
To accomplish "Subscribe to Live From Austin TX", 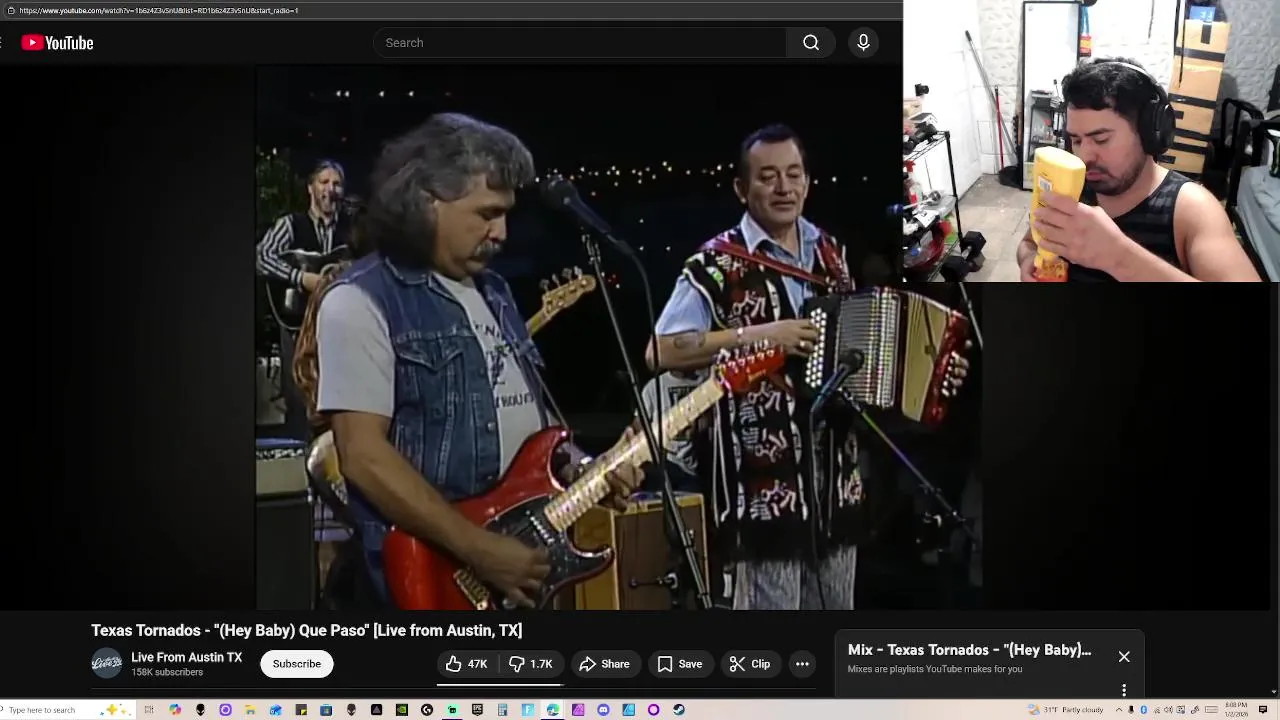I will point(297,664).
